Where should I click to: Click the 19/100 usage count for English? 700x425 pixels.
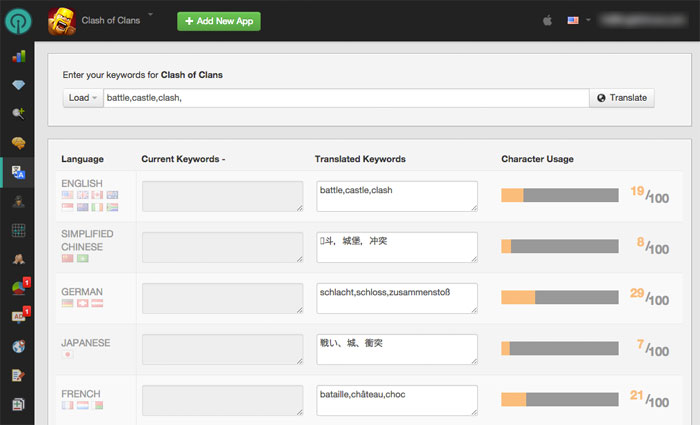[649, 195]
